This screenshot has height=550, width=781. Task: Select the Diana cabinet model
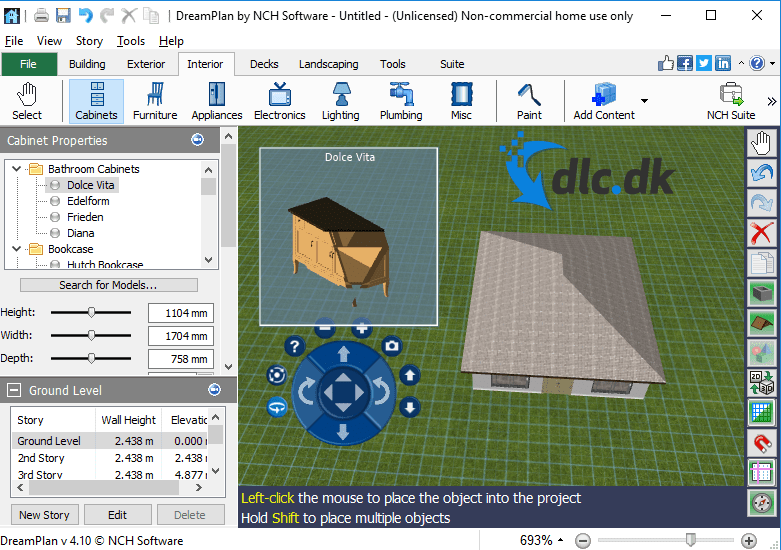tap(80, 233)
